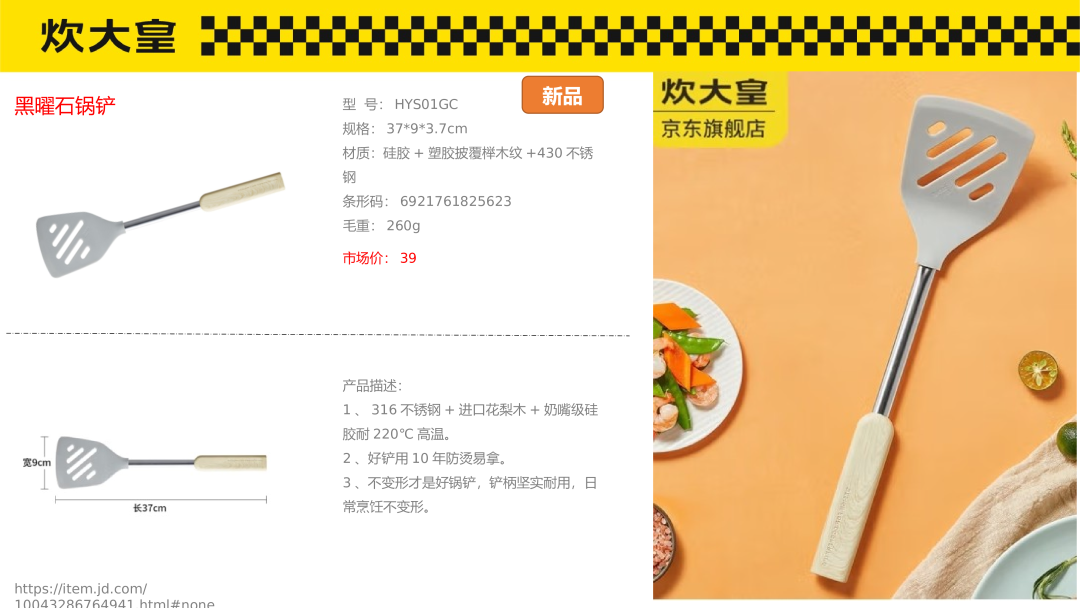Select the 型号 HYS01GC text
1080x608 pixels.
(x=400, y=105)
